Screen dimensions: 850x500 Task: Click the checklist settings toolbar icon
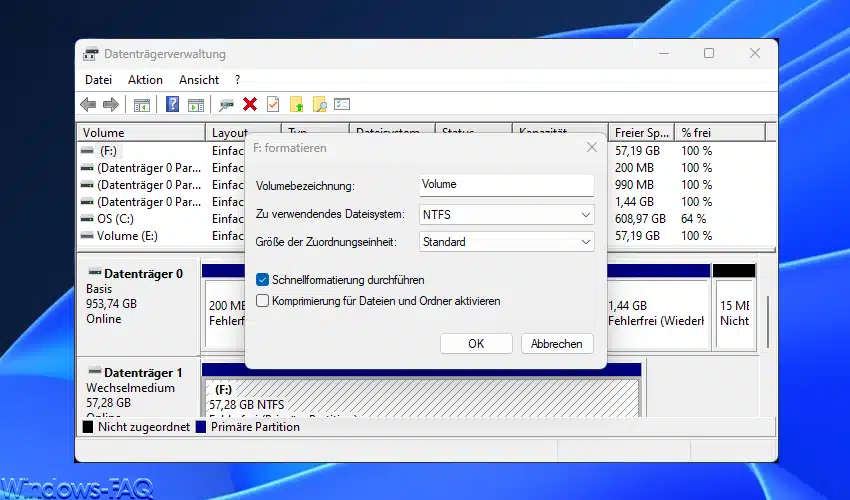[x=342, y=104]
